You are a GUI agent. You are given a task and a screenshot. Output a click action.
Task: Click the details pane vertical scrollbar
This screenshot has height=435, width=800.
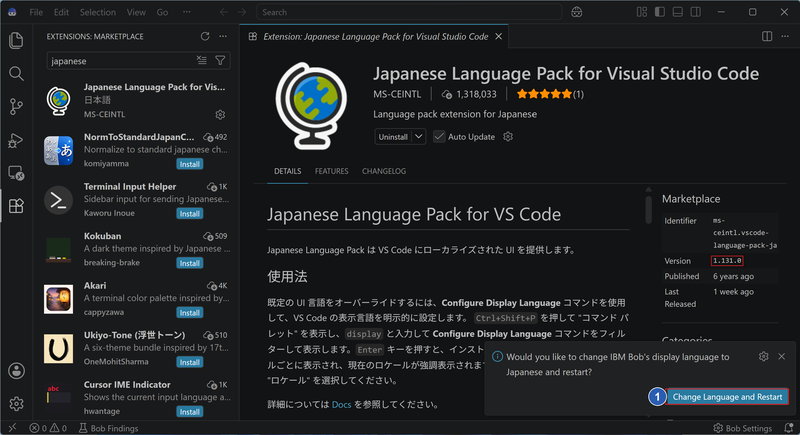pyautogui.click(x=648, y=208)
